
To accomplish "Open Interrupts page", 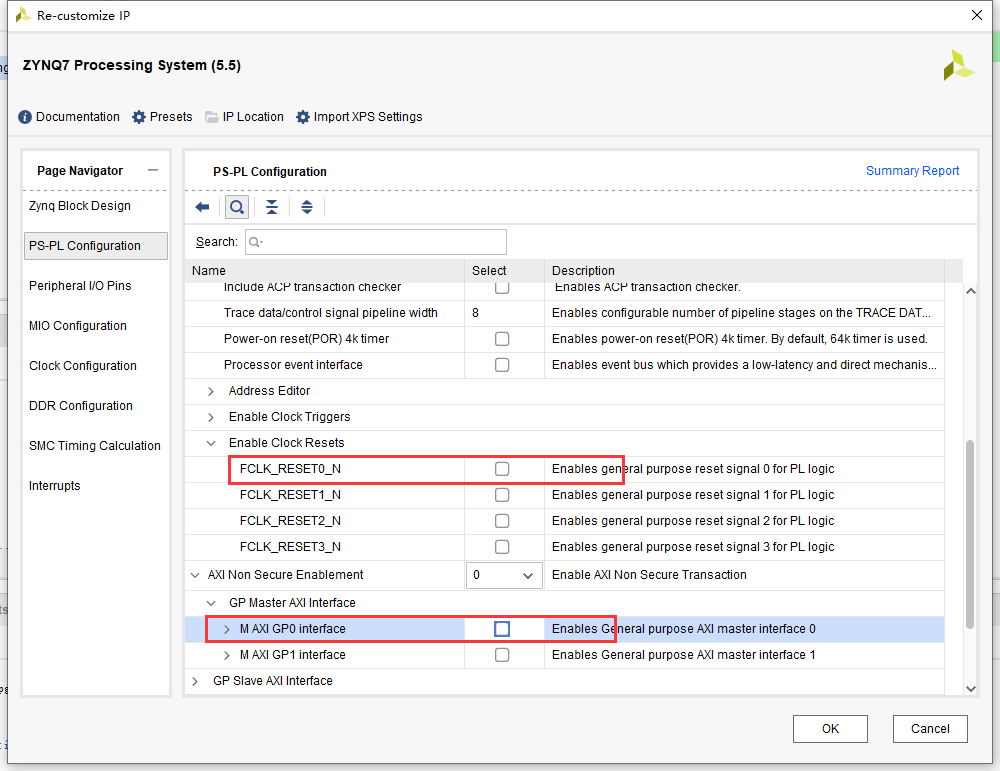I will [55, 486].
